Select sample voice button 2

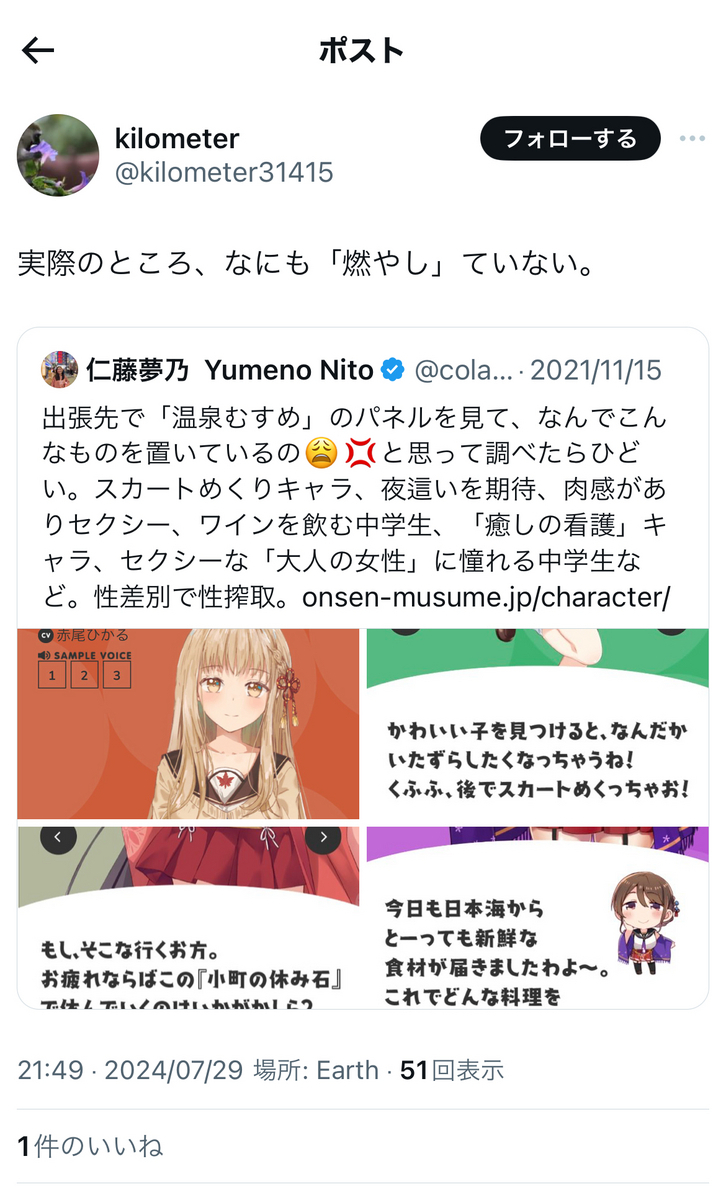click(x=84, y=676)
